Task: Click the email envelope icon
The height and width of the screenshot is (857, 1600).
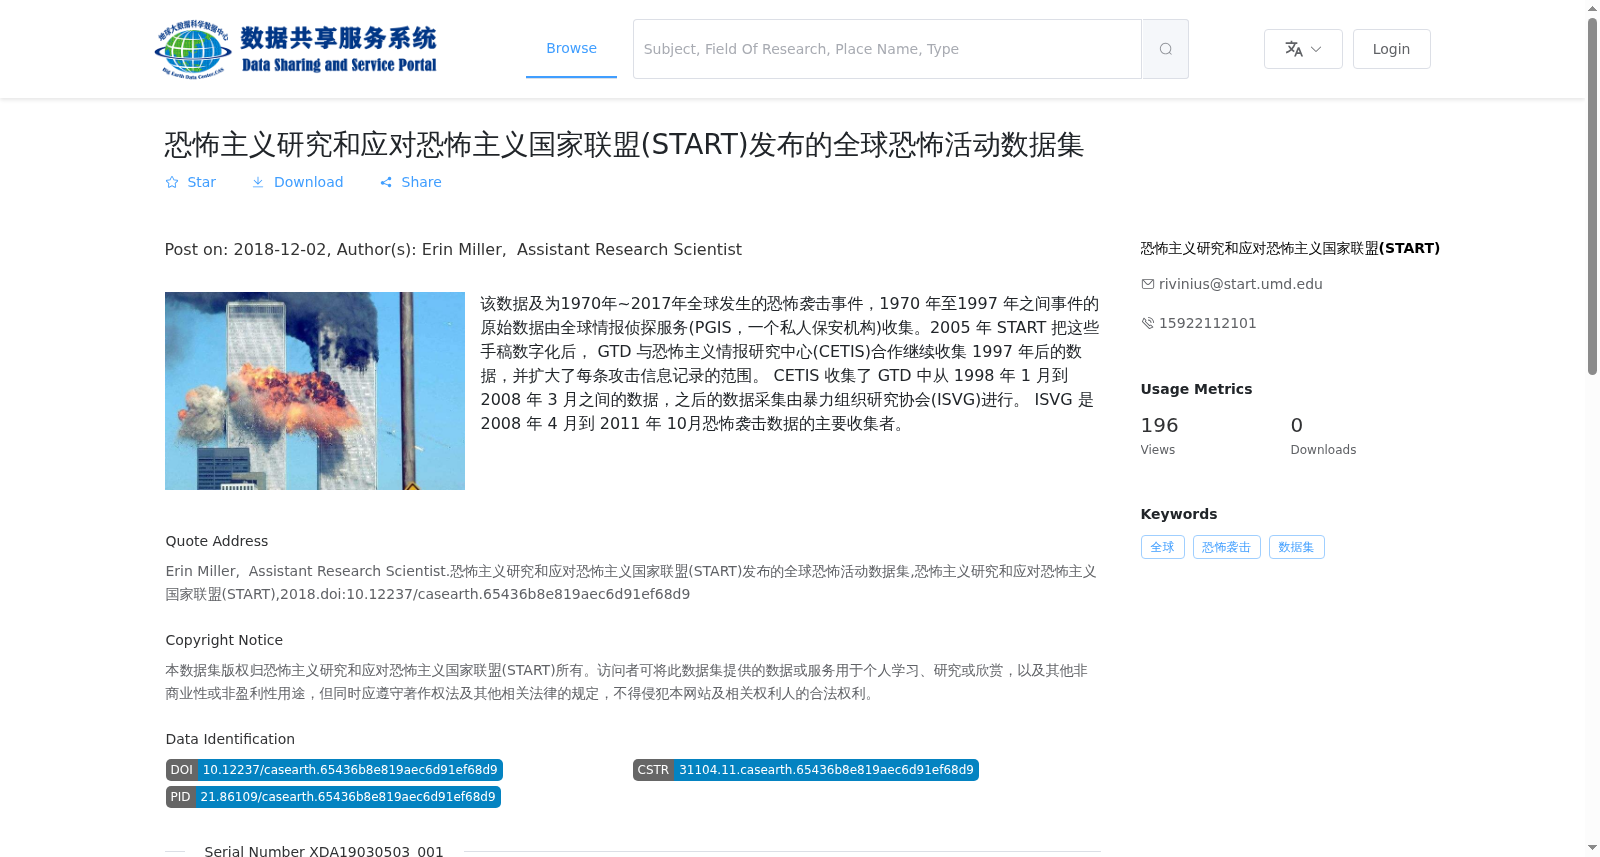Action: point(1148,284)
